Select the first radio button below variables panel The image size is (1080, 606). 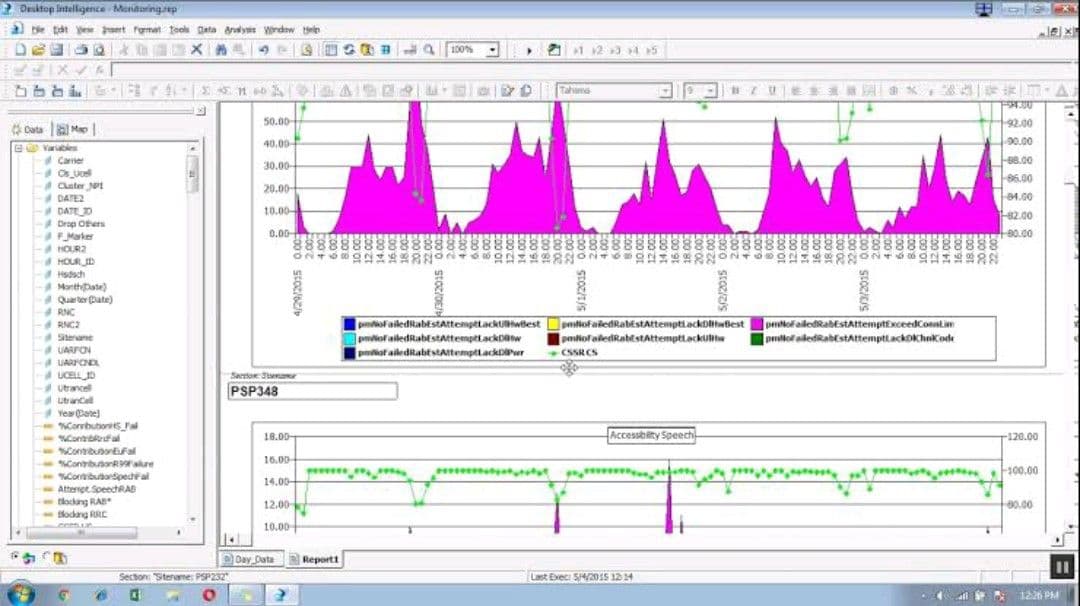(15, 557)
